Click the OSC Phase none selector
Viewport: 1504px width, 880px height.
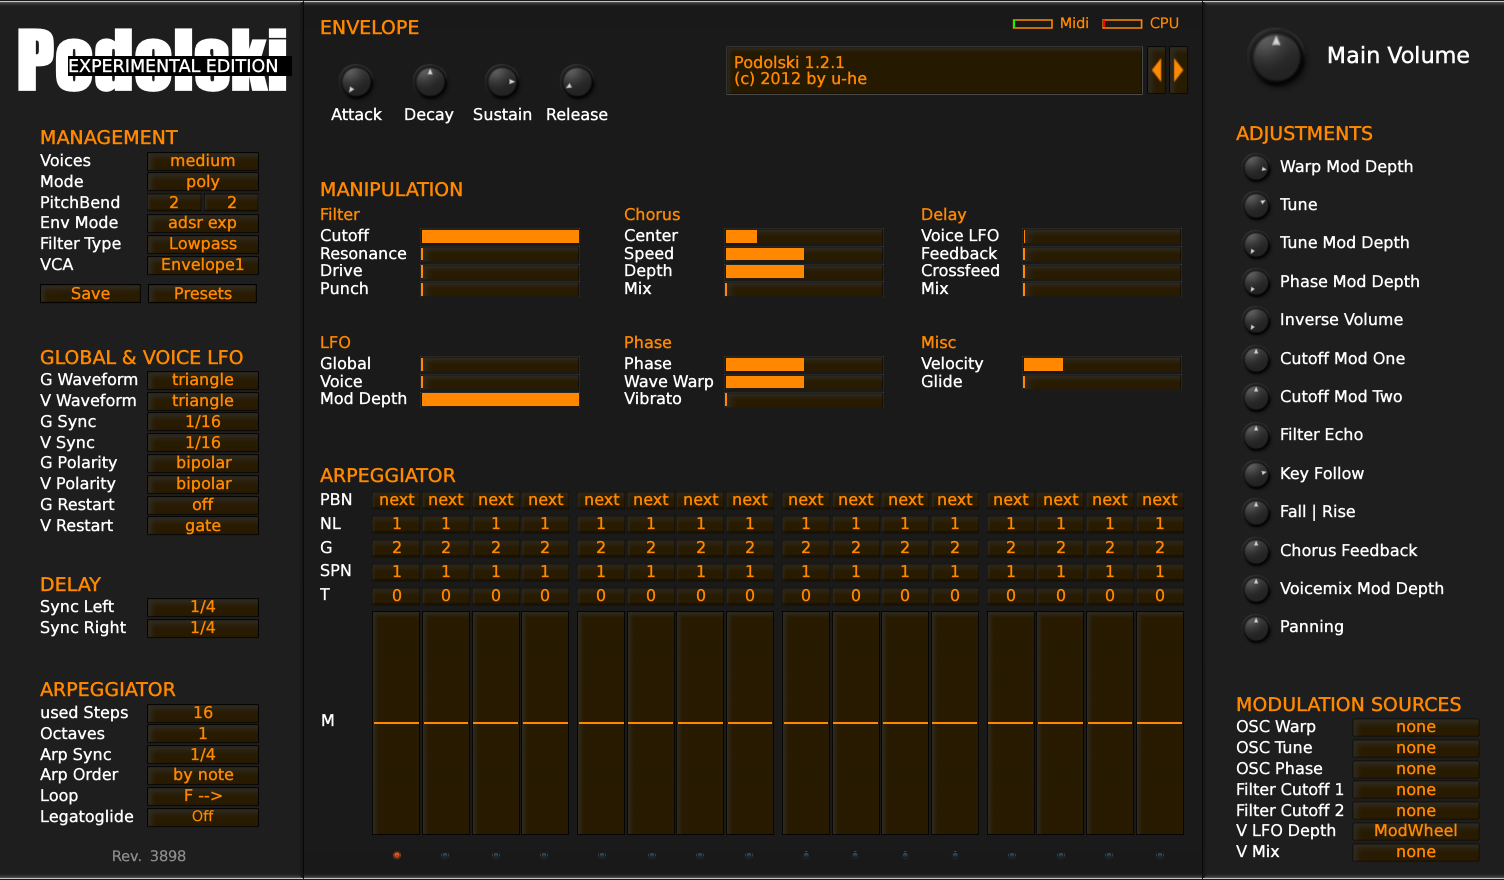point(1416,769)
